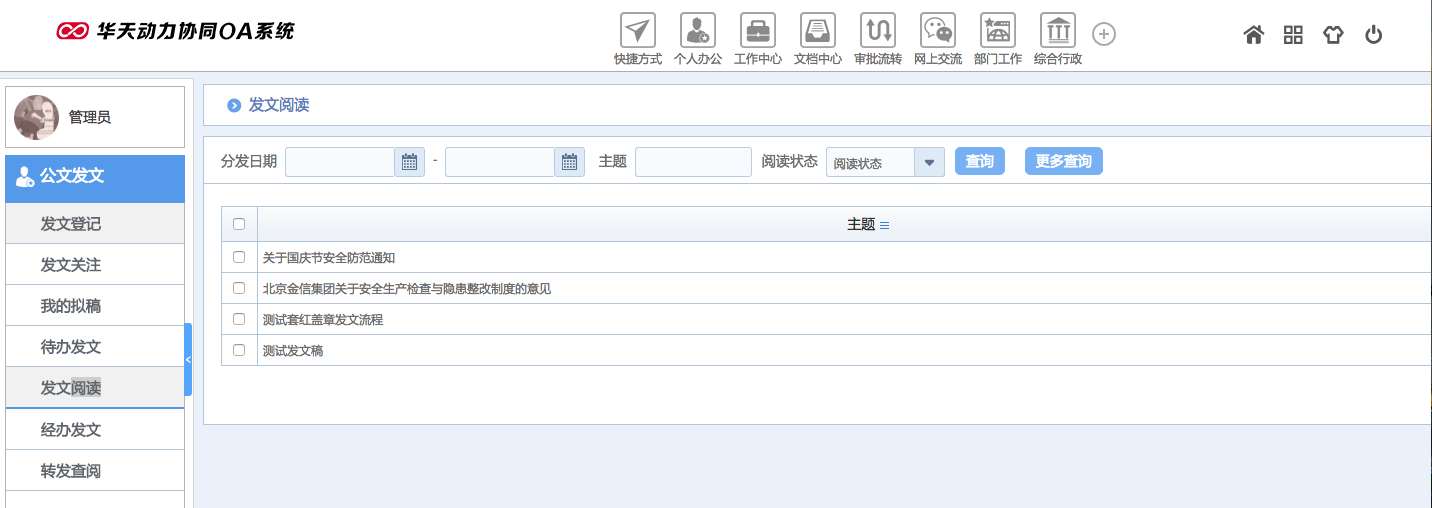
Task: Open the 综合行政 administration icon
Action: [x=1058, y=30]
